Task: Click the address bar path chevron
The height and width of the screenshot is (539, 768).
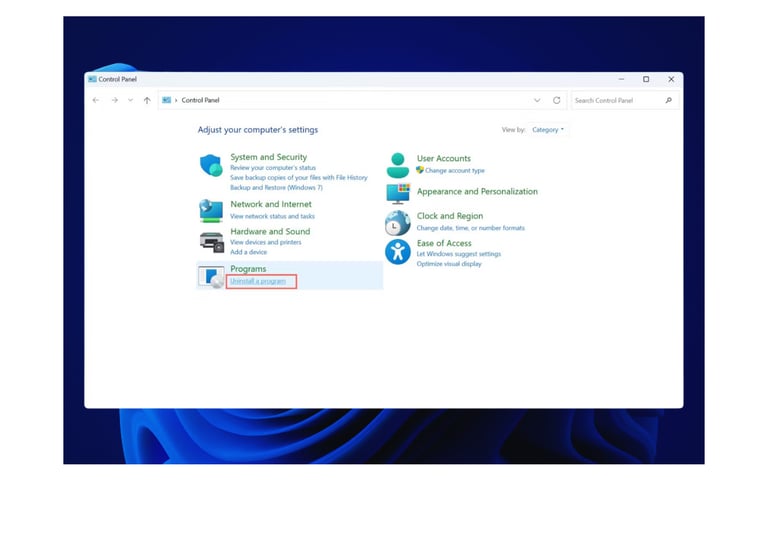Action: [x=176, y=100]
